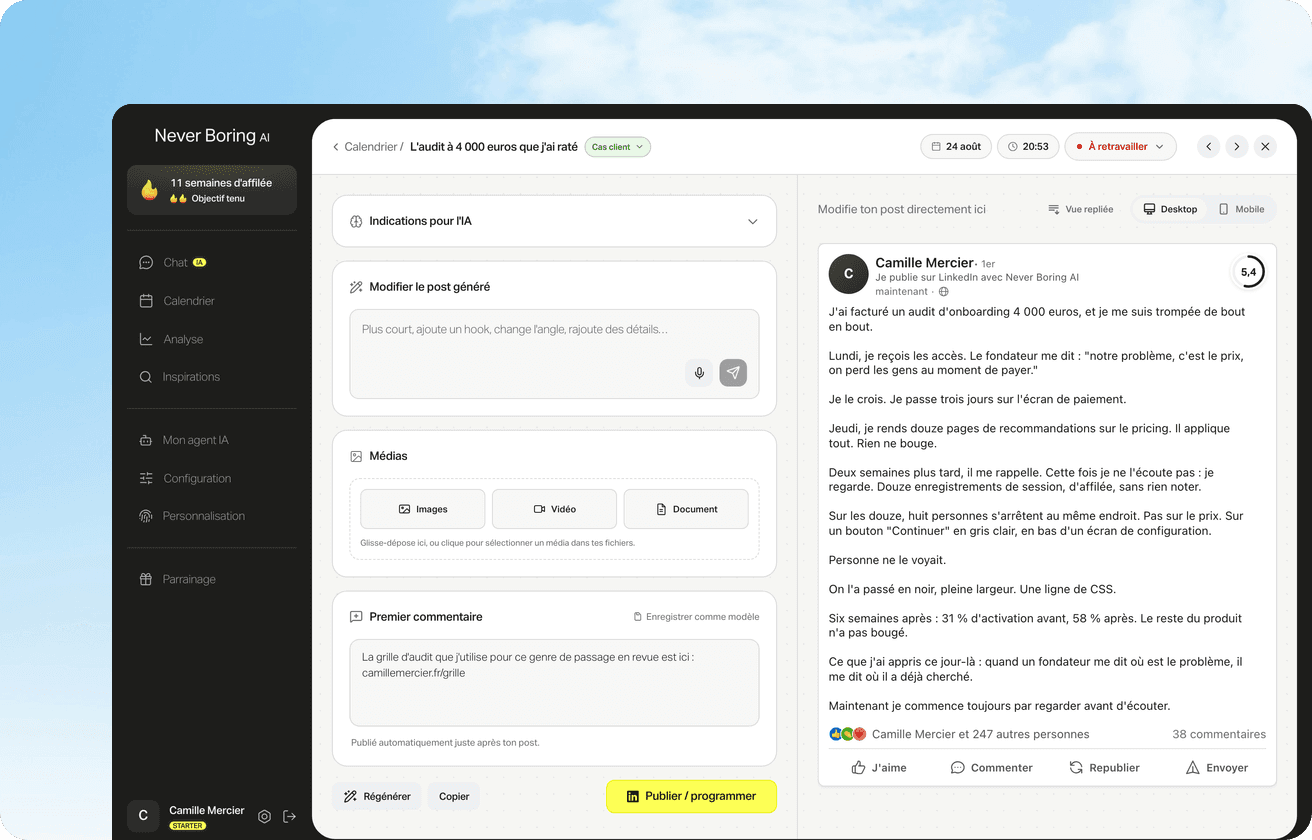Select Inspirations in the sidebar

pos(179,377)
